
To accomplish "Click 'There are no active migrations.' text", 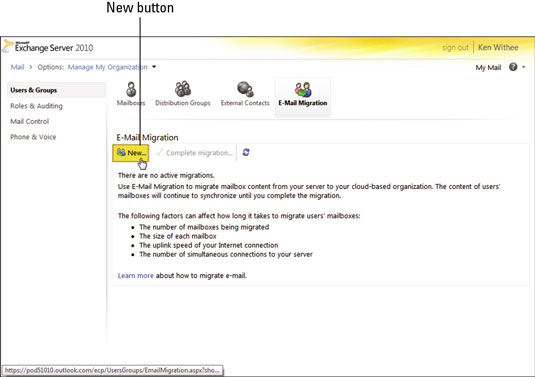I will (x=166, y=175).
